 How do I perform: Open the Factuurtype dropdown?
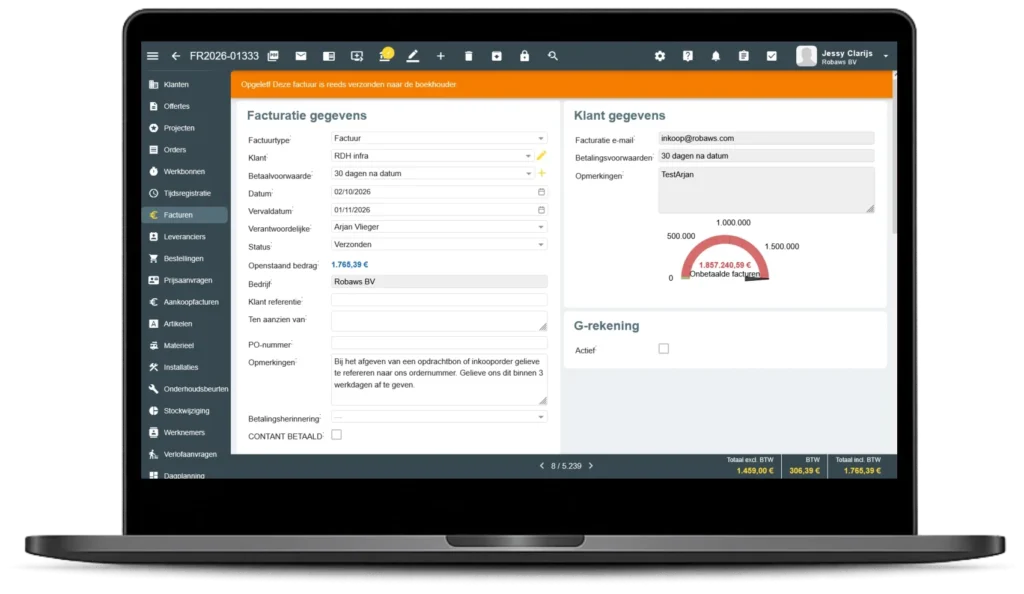(x=439, y=138)
